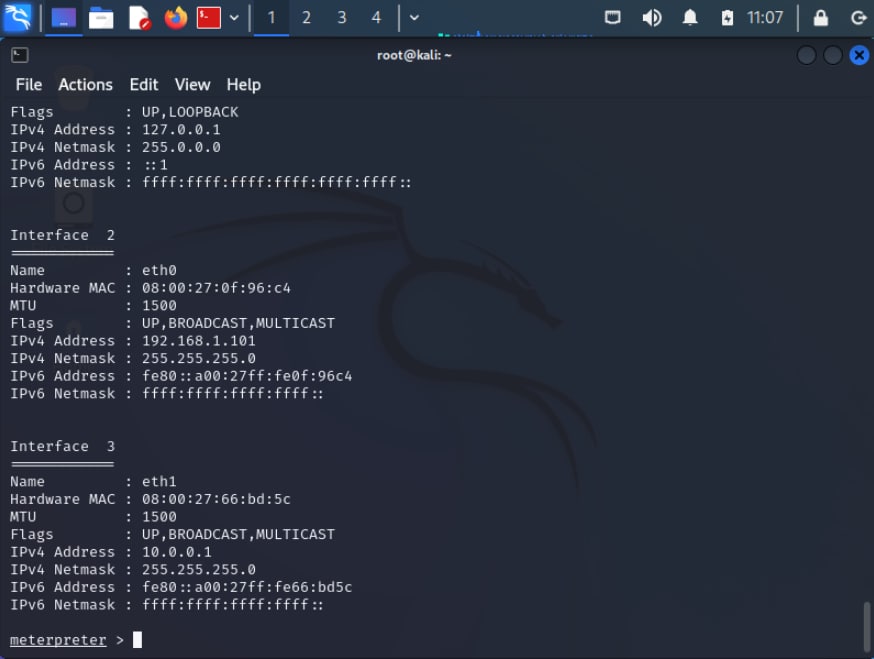Viewport: 874px width, 659px height.
Task: Click the Interface 3 heading
Action: 62,447
